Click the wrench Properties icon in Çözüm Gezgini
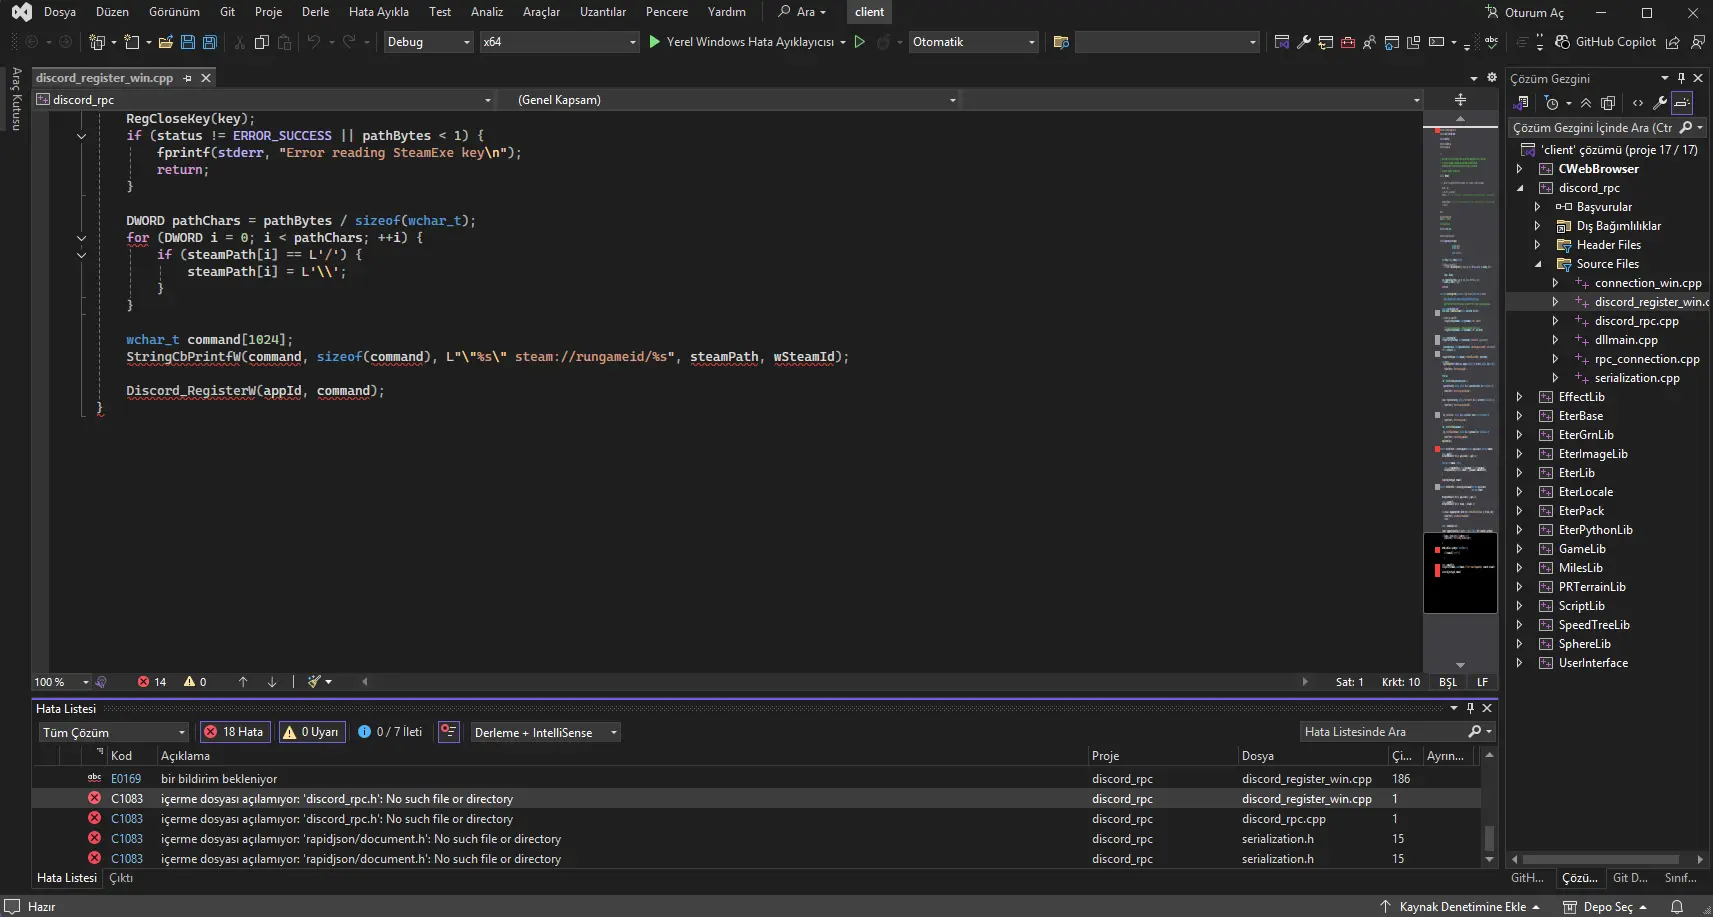The height and width of the screenshot is (917, 1713). (x=1660, y=103)
